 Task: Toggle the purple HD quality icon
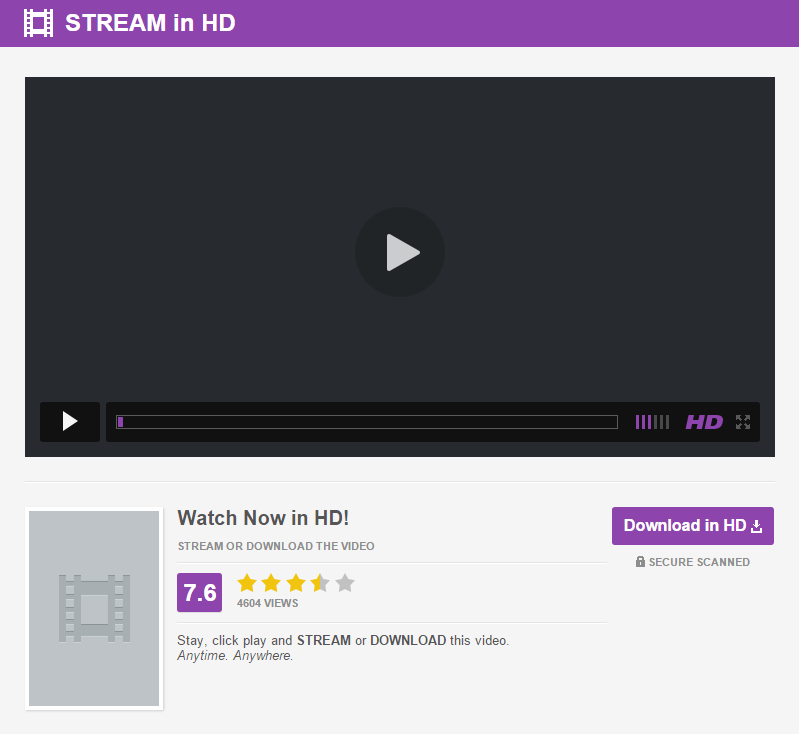tap(704, 422)
